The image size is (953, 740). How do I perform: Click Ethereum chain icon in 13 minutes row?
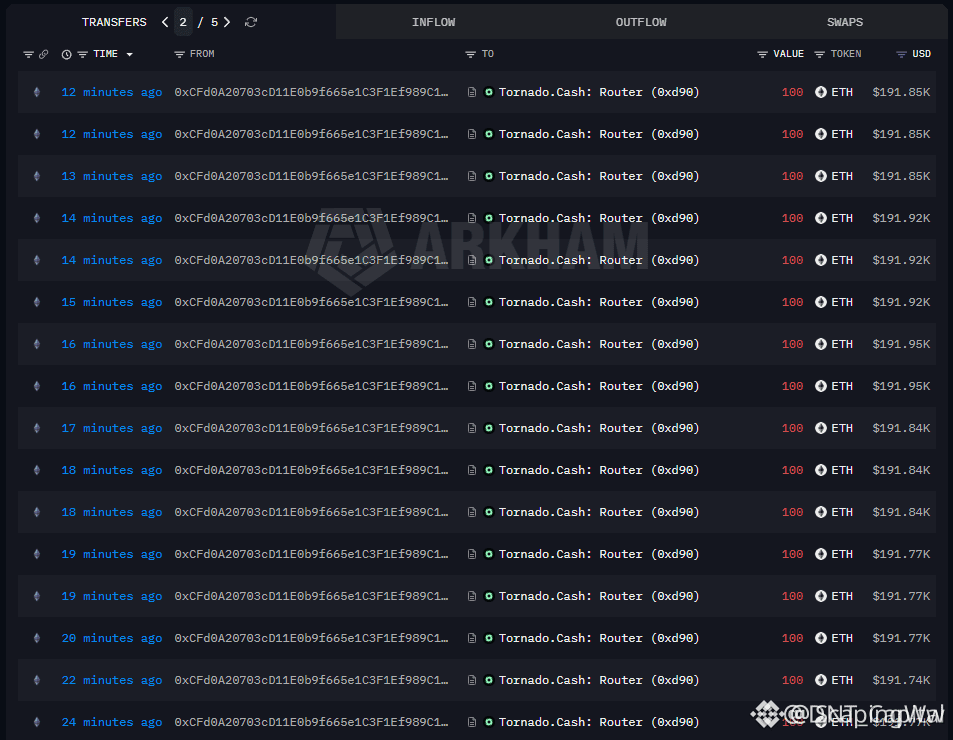pyautogui.click(x=37, y=176)
